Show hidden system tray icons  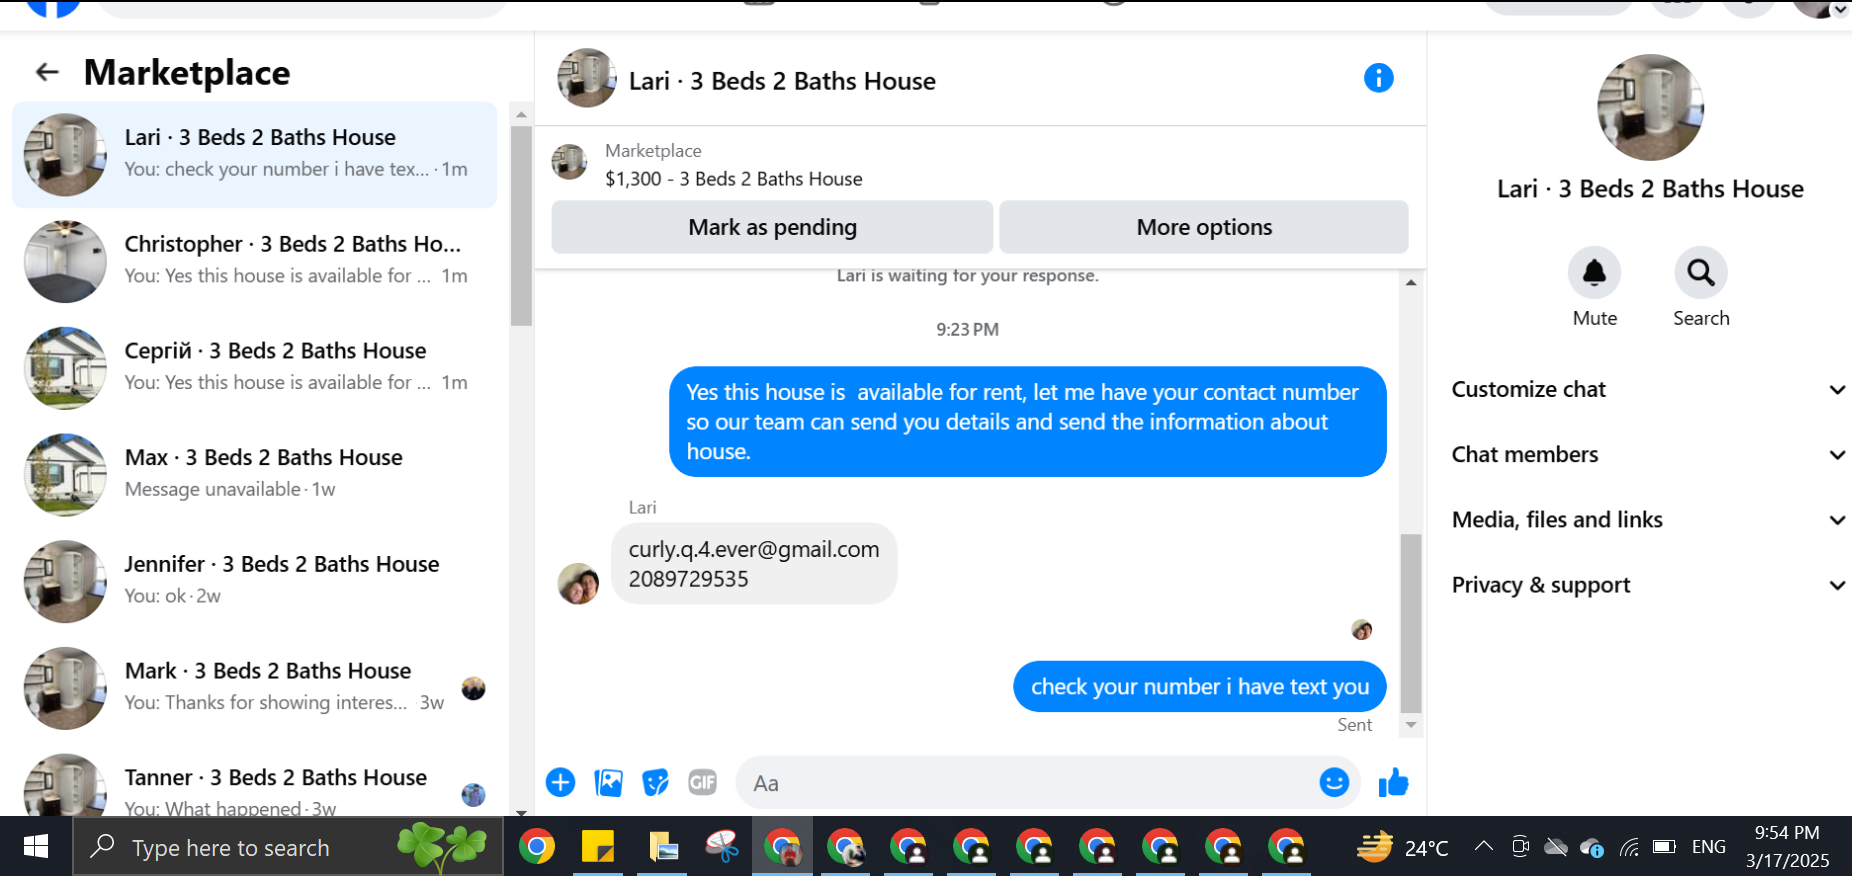click(x=1484, y=847)
